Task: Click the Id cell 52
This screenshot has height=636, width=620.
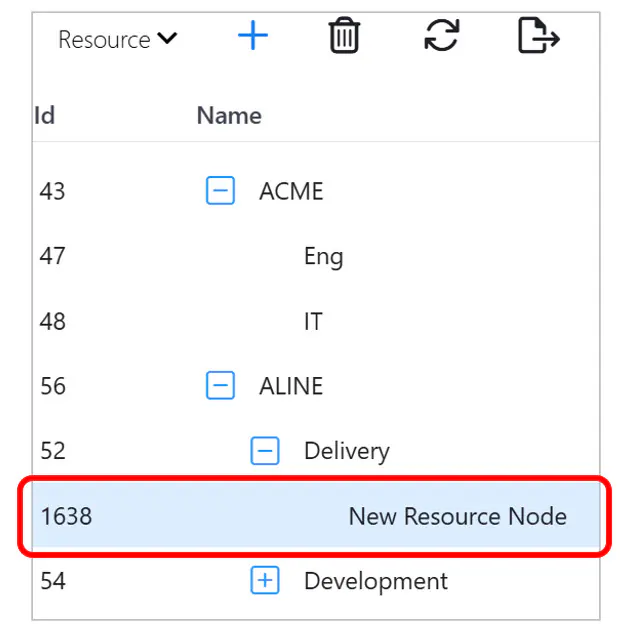Action: pos(53,451)
